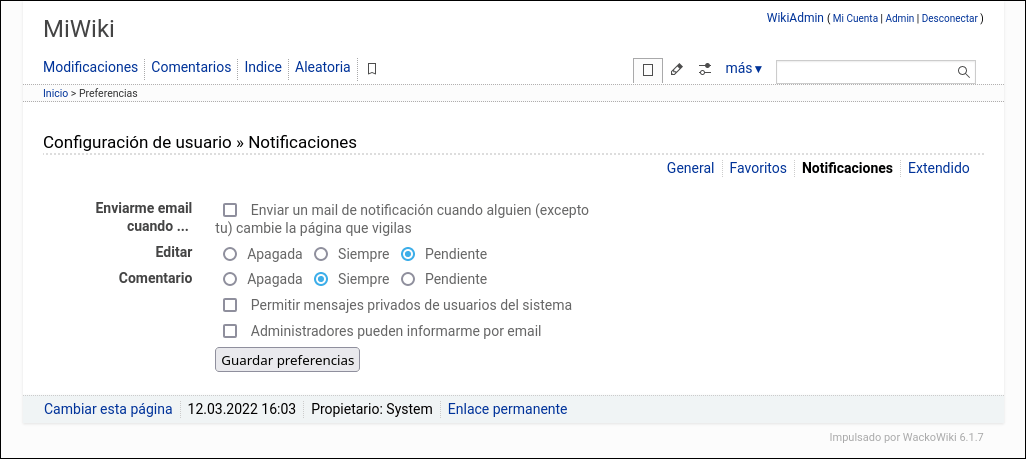Open the page properties sliders icon
1026x459 pixels.
[705, 70]
